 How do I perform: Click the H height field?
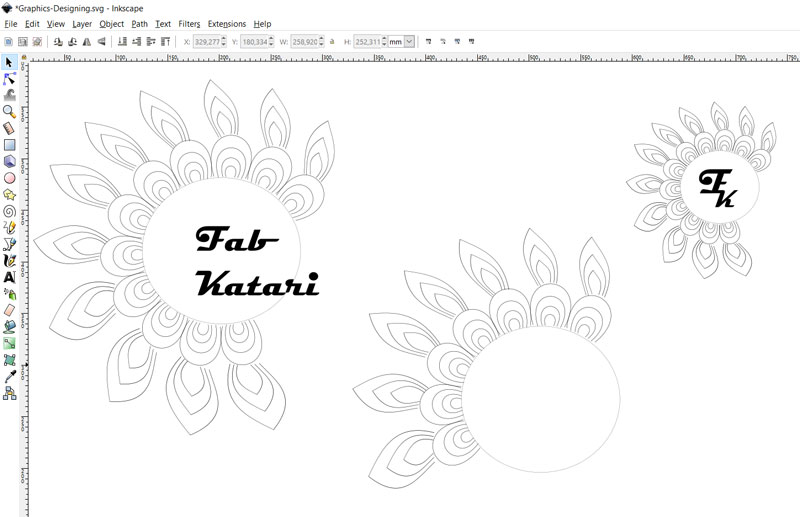(x=367, y=41)
